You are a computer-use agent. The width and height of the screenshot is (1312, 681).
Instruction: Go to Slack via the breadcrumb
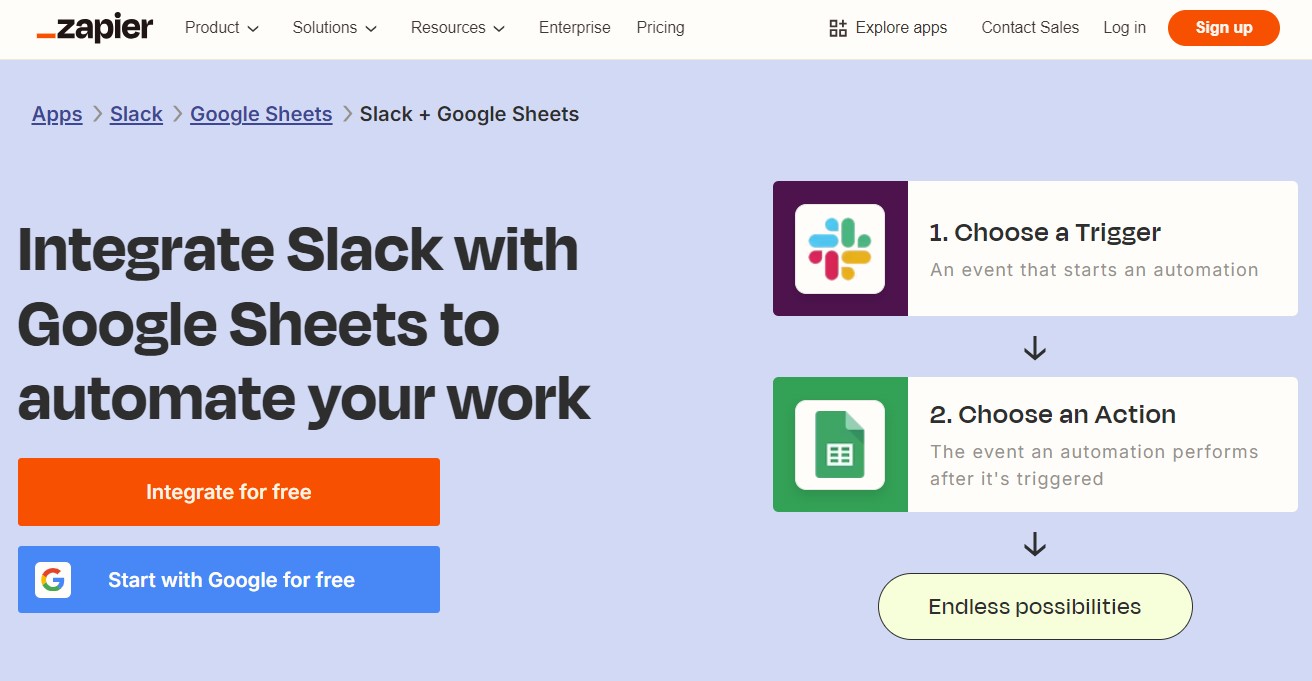coord(136,114)
